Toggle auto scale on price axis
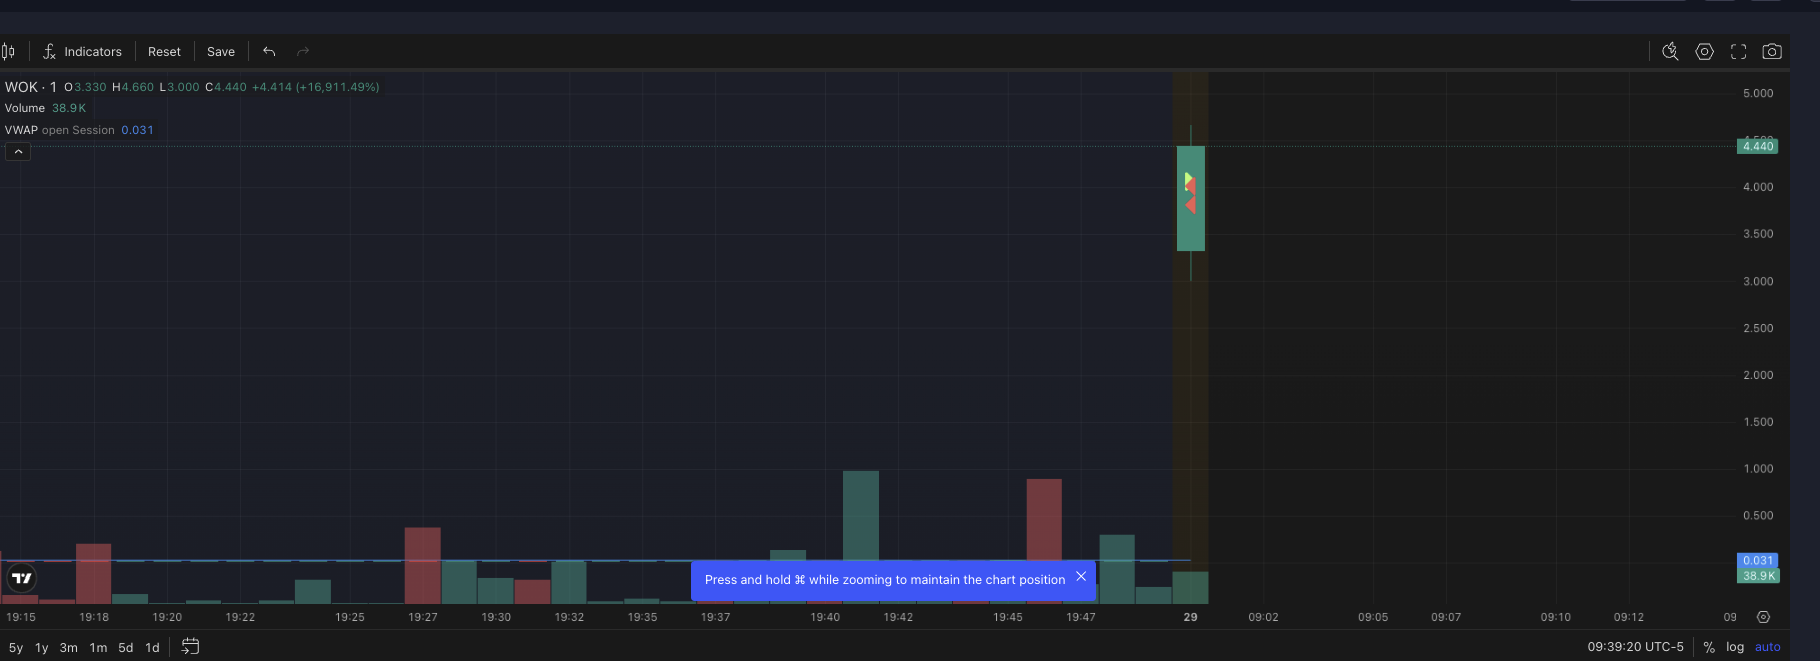Viewport: 1820px width, 661px height. pos(1767,647)
